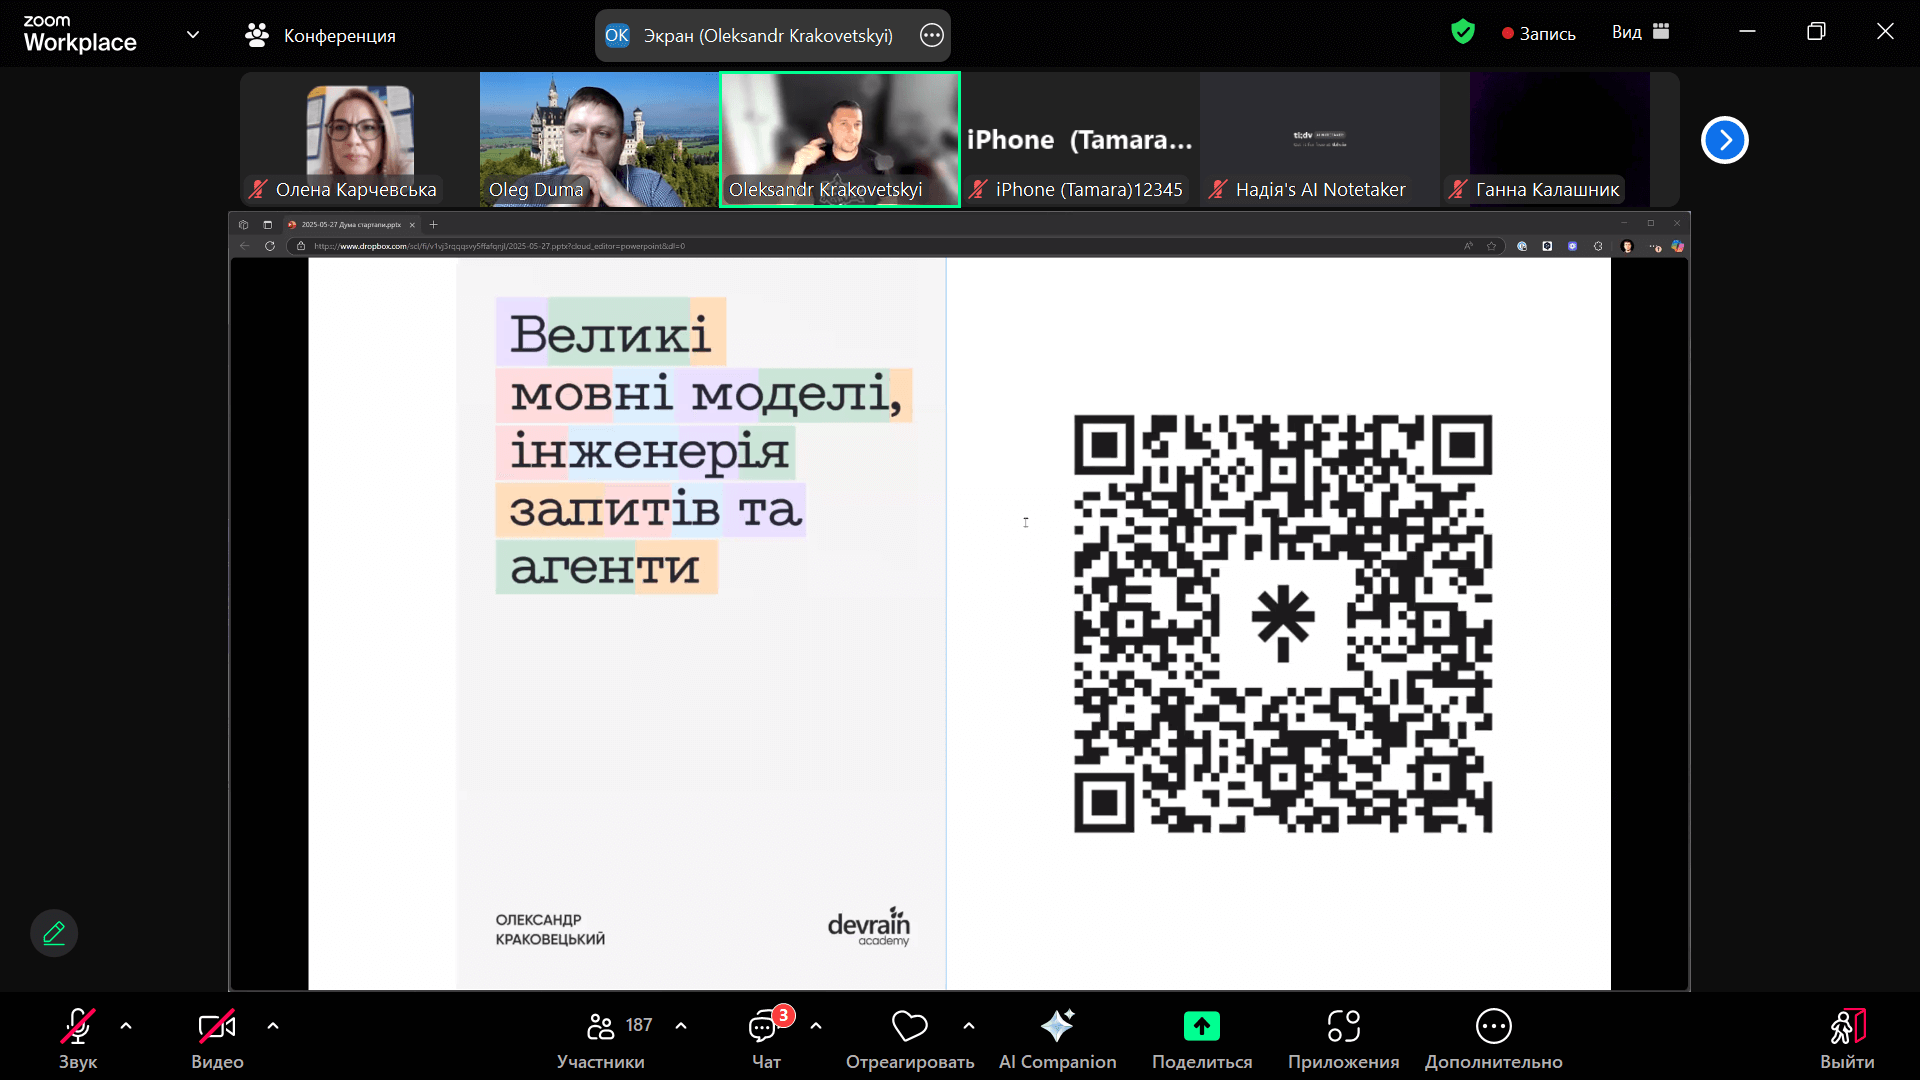Screen dimensions: 1920x1080
Task: Start camera with the Видео button
Action: click(x=217, y=1038)
